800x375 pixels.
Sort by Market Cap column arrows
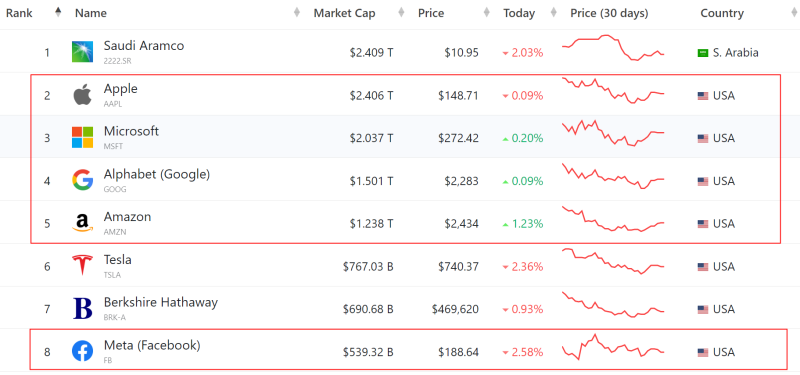click(402, 13)
